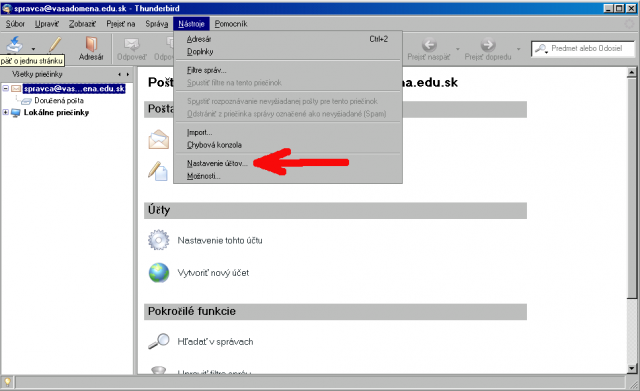The image size is (640, 391).
Task: Click the magnifier icon for message search
Action: (x=158, y=341)
